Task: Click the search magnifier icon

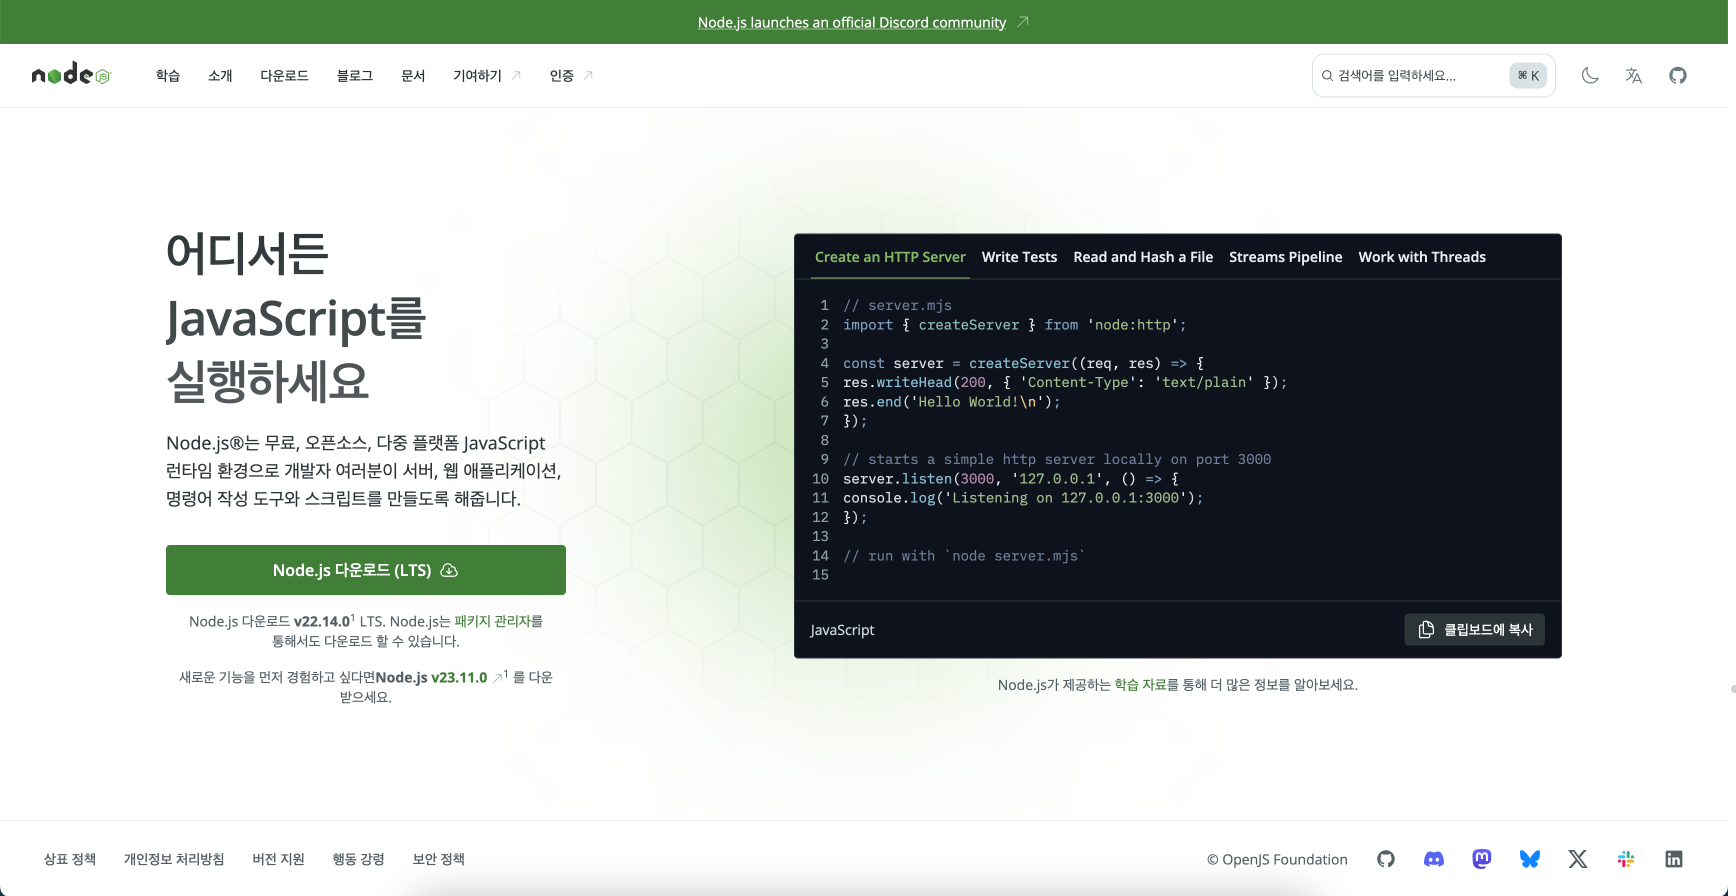Action: point(1327,76)
